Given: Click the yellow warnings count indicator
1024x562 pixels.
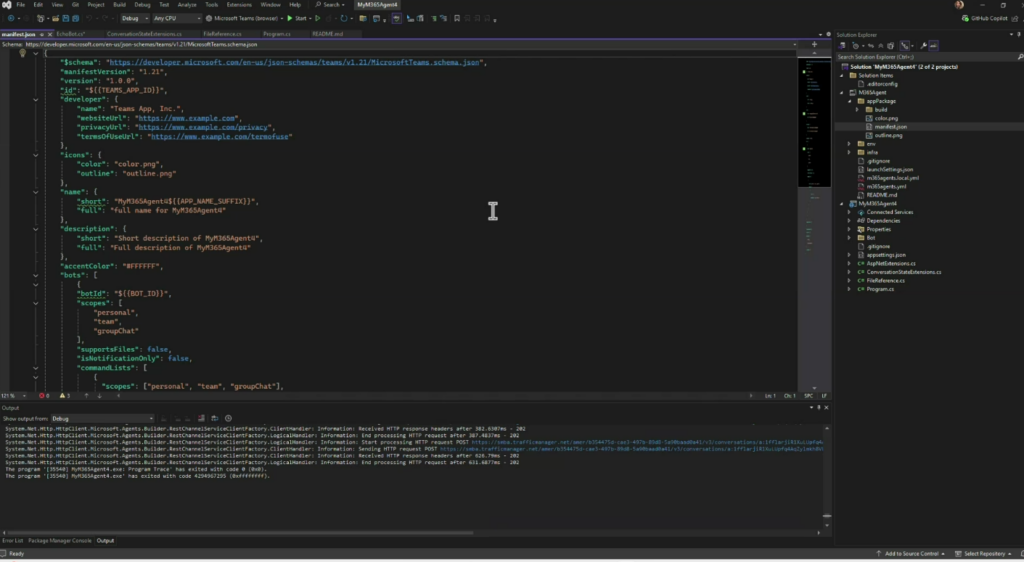Looking at the screenshot, I should [65, 396].
